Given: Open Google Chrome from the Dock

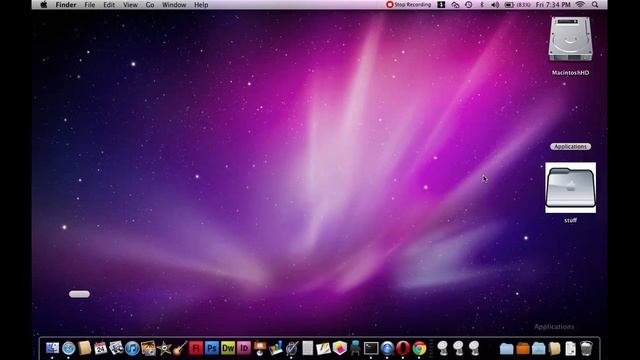Looking at the screenshot, I should point(419,348).
